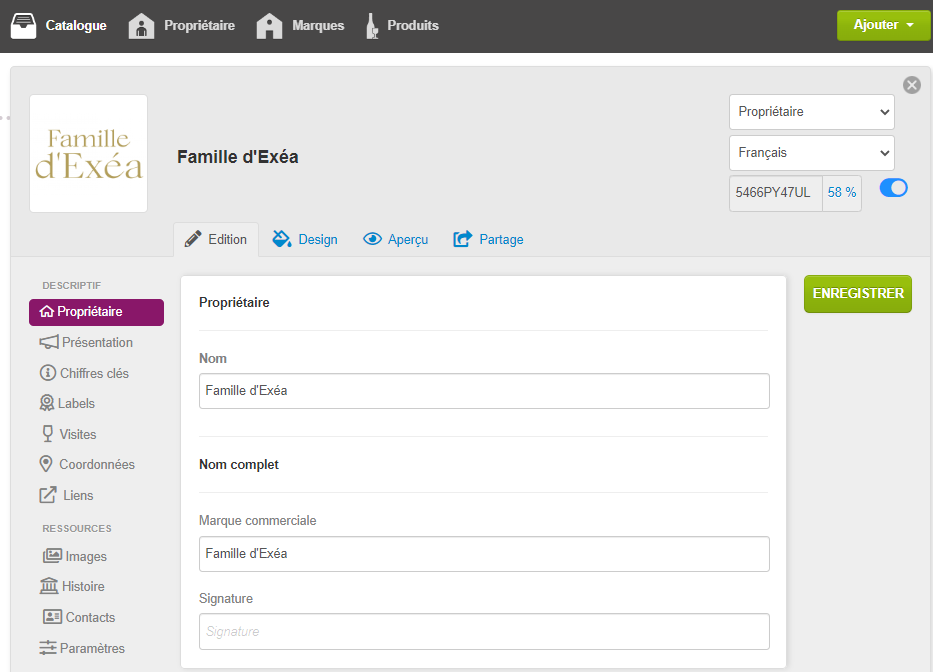Click the 58 % completion indicator

point(841,193)
